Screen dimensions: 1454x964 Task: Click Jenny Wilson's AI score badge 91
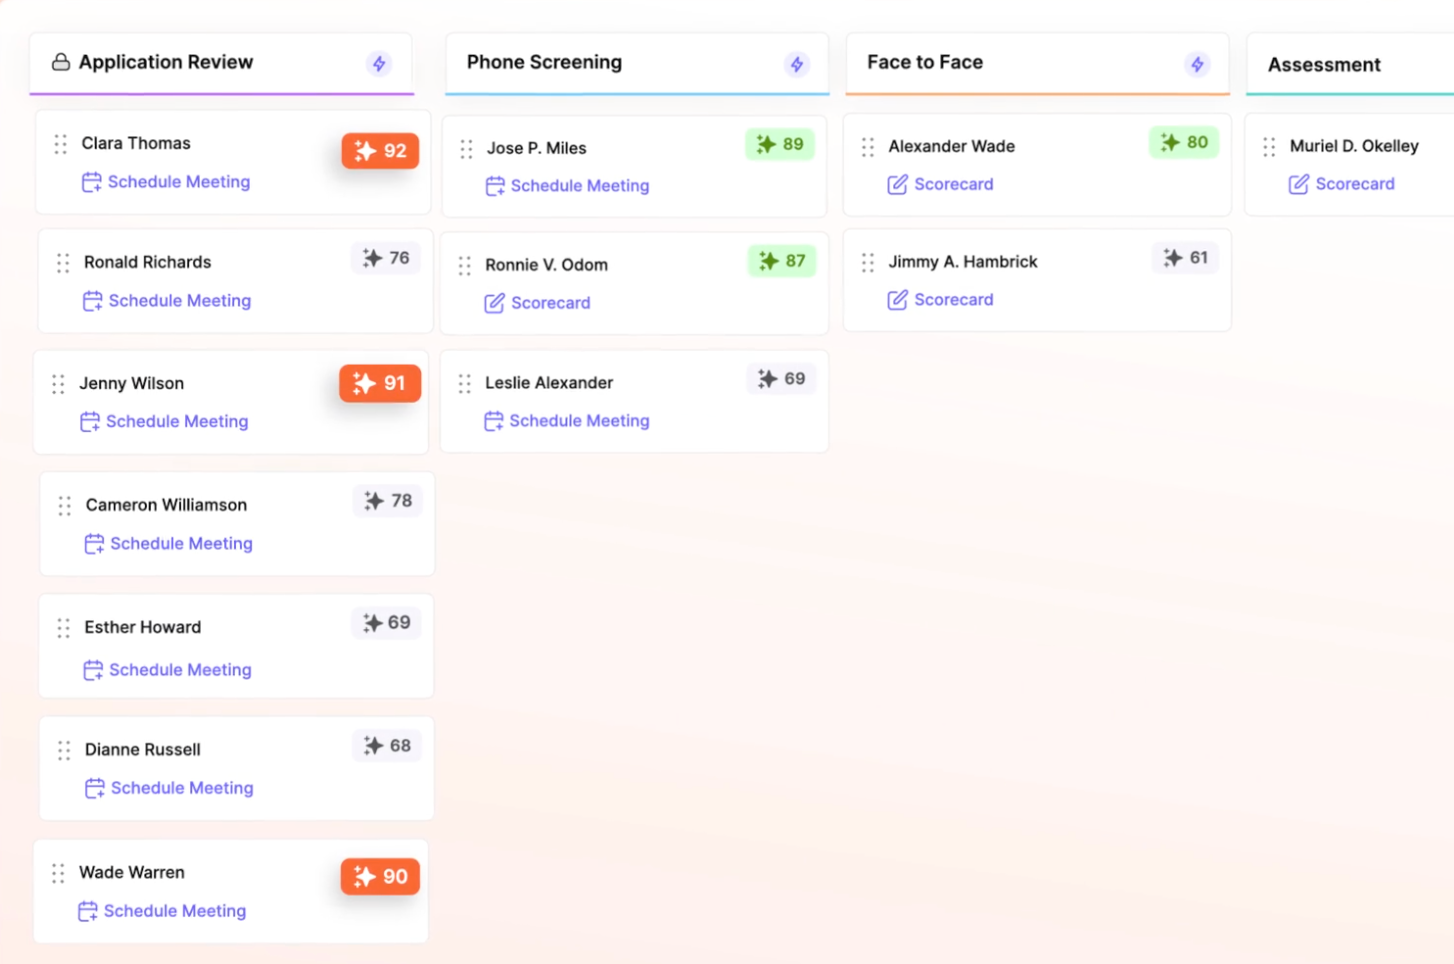point(380,383)
